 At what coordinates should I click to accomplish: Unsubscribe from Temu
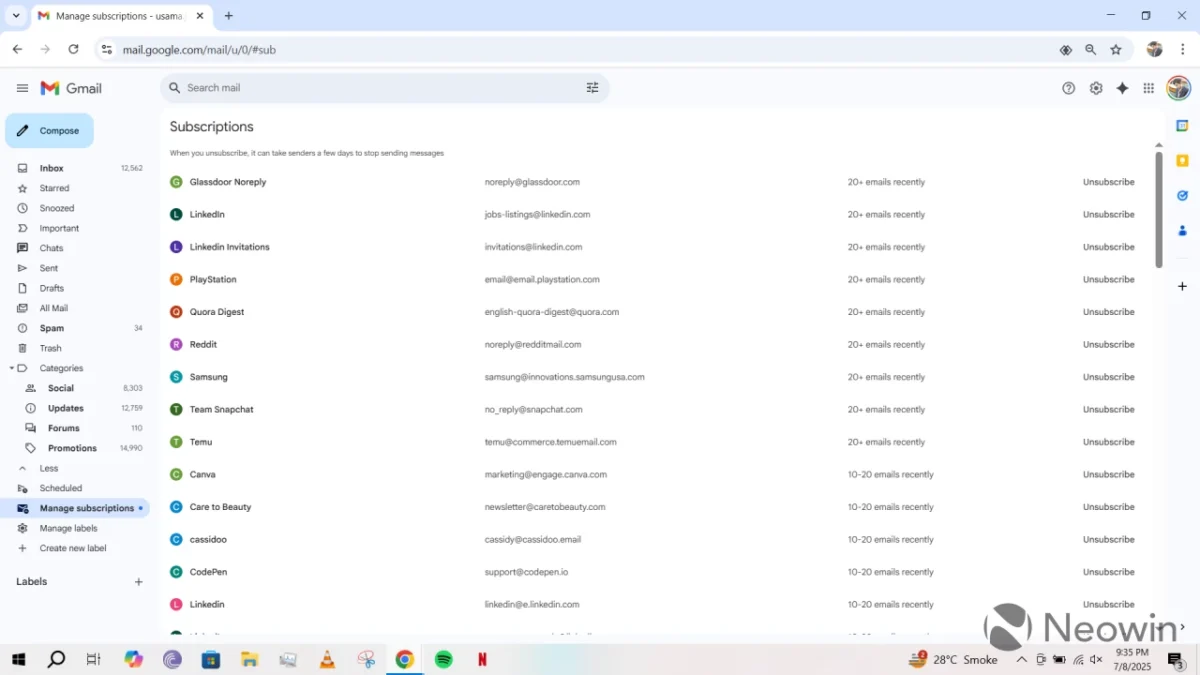point(1108,442)
